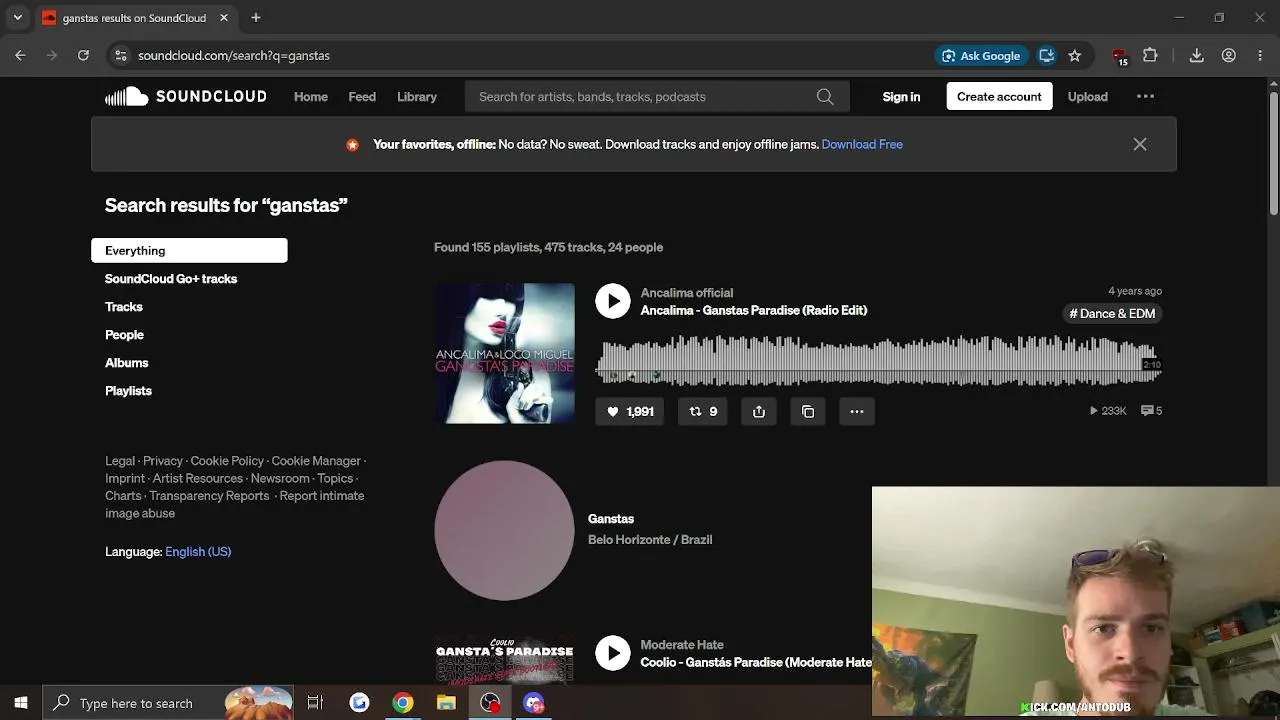The height and width of the screenshot is (720, 1280).
Task: Click the SoundCloud search magnifier icon
Action: pos(825,97)
